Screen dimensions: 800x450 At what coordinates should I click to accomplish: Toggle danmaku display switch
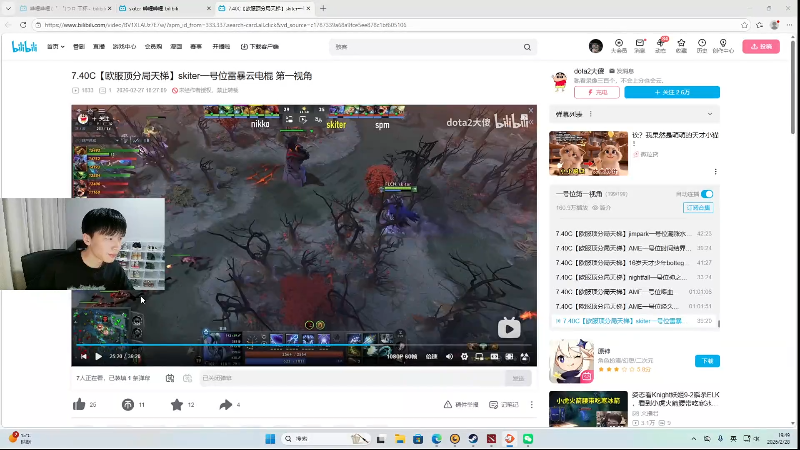click(170, 378)
